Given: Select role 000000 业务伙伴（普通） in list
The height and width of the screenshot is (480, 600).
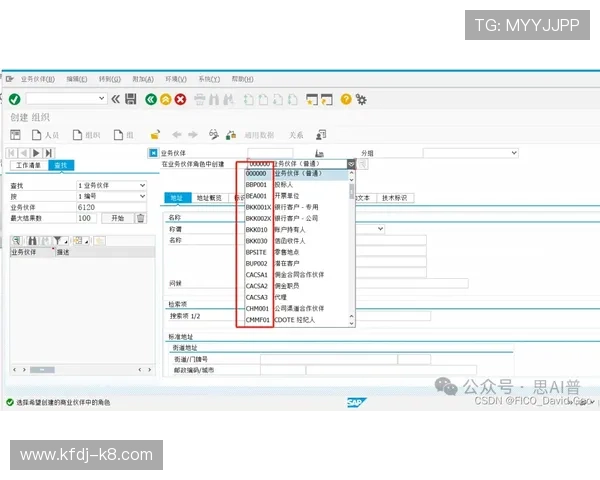Looking at the screenshot, I should coord(297,174).
